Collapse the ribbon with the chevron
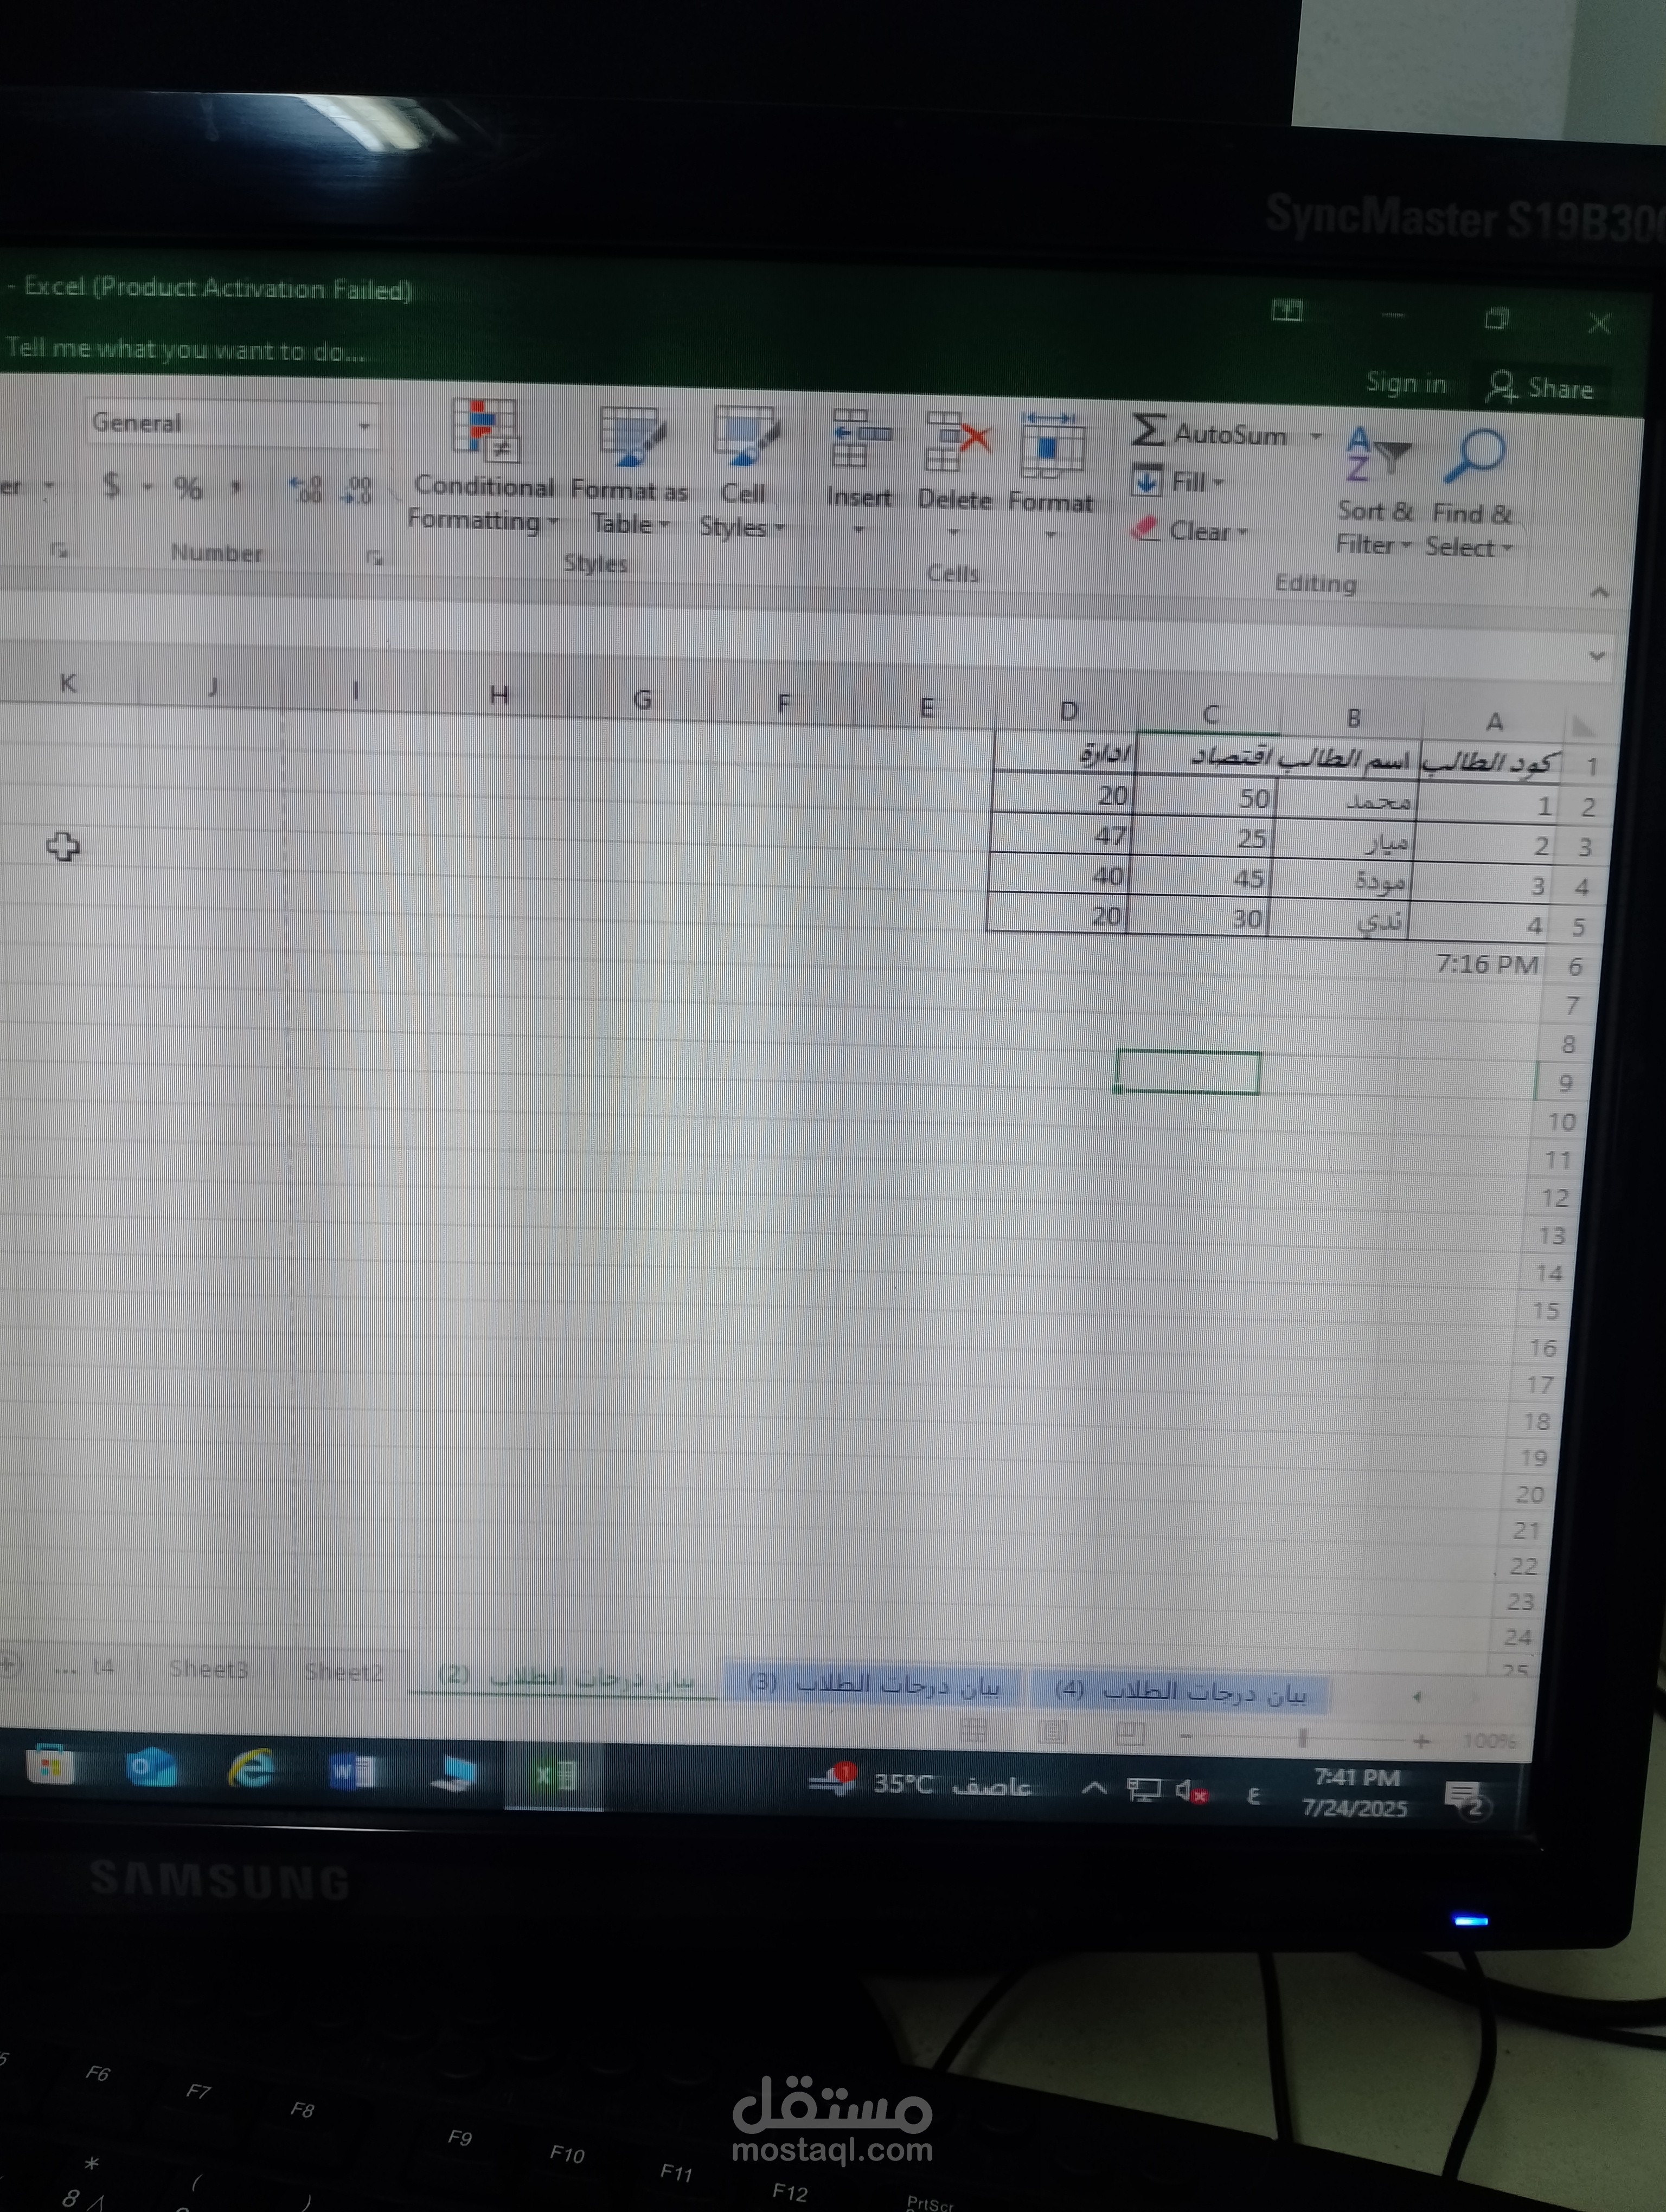This screenshot has height=2212, width=1666. [1599, 592]
